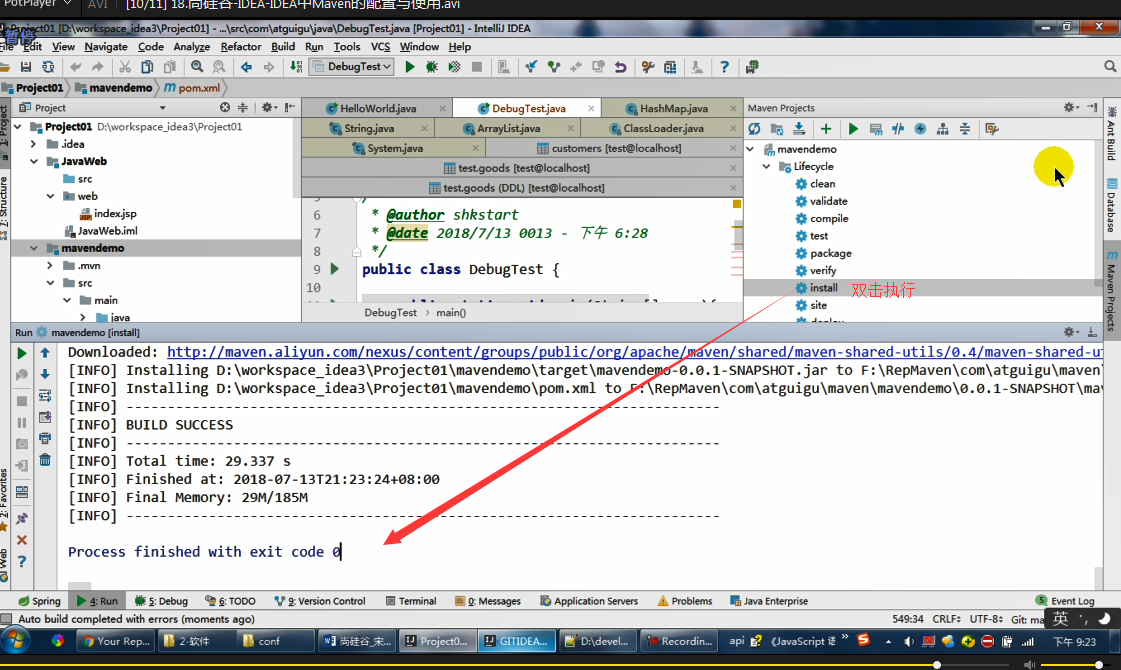Image resolution: width=1121 pixels, height=670 pixels.
Task: Close the Run panel with the red X icon
Action: pos(21,540)
